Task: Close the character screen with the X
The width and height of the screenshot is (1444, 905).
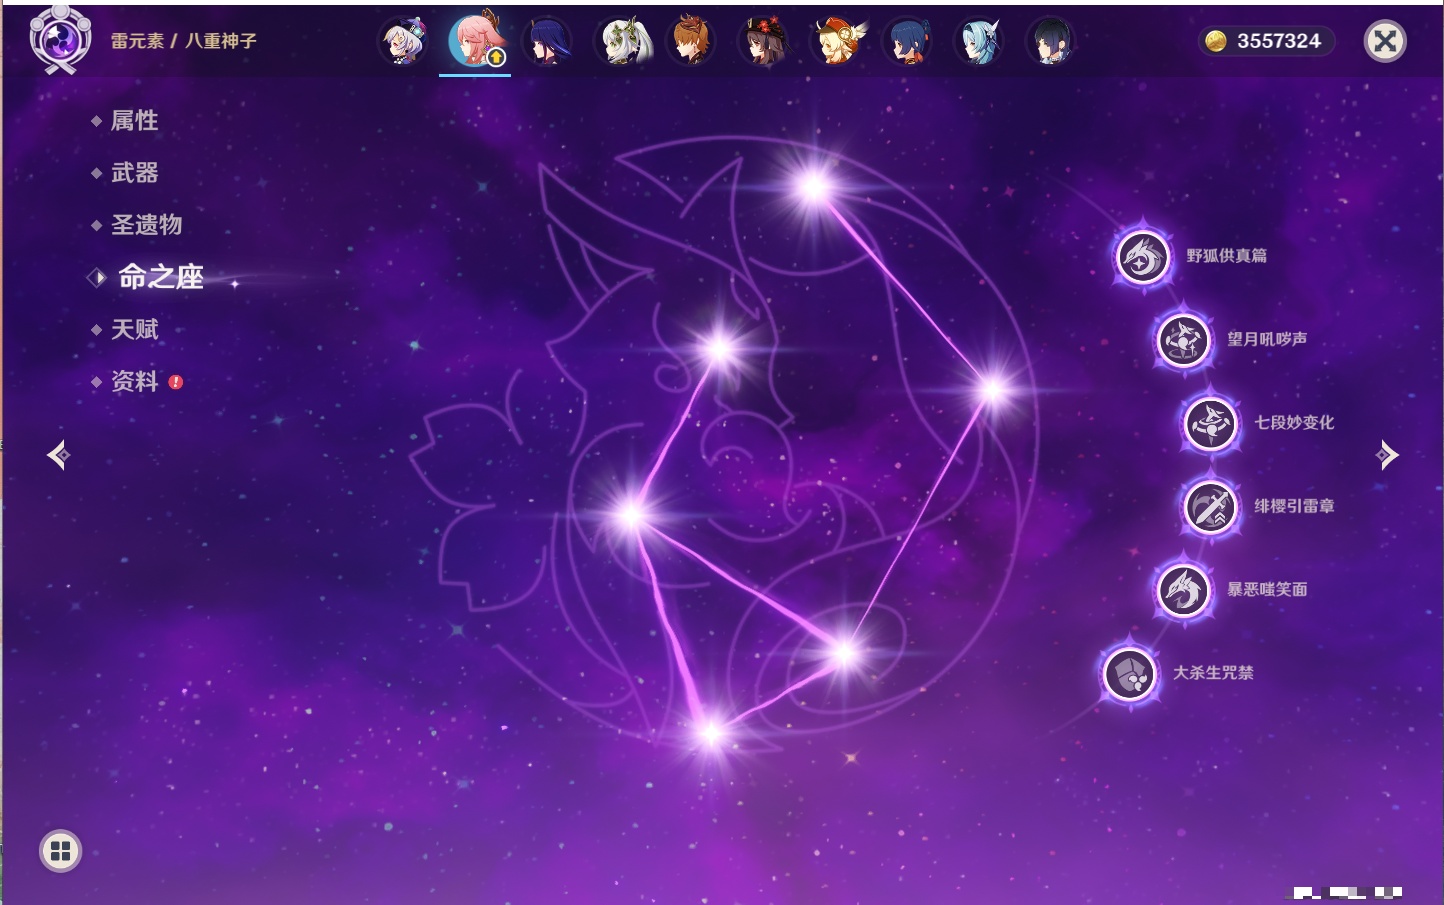Action: 1385,41
